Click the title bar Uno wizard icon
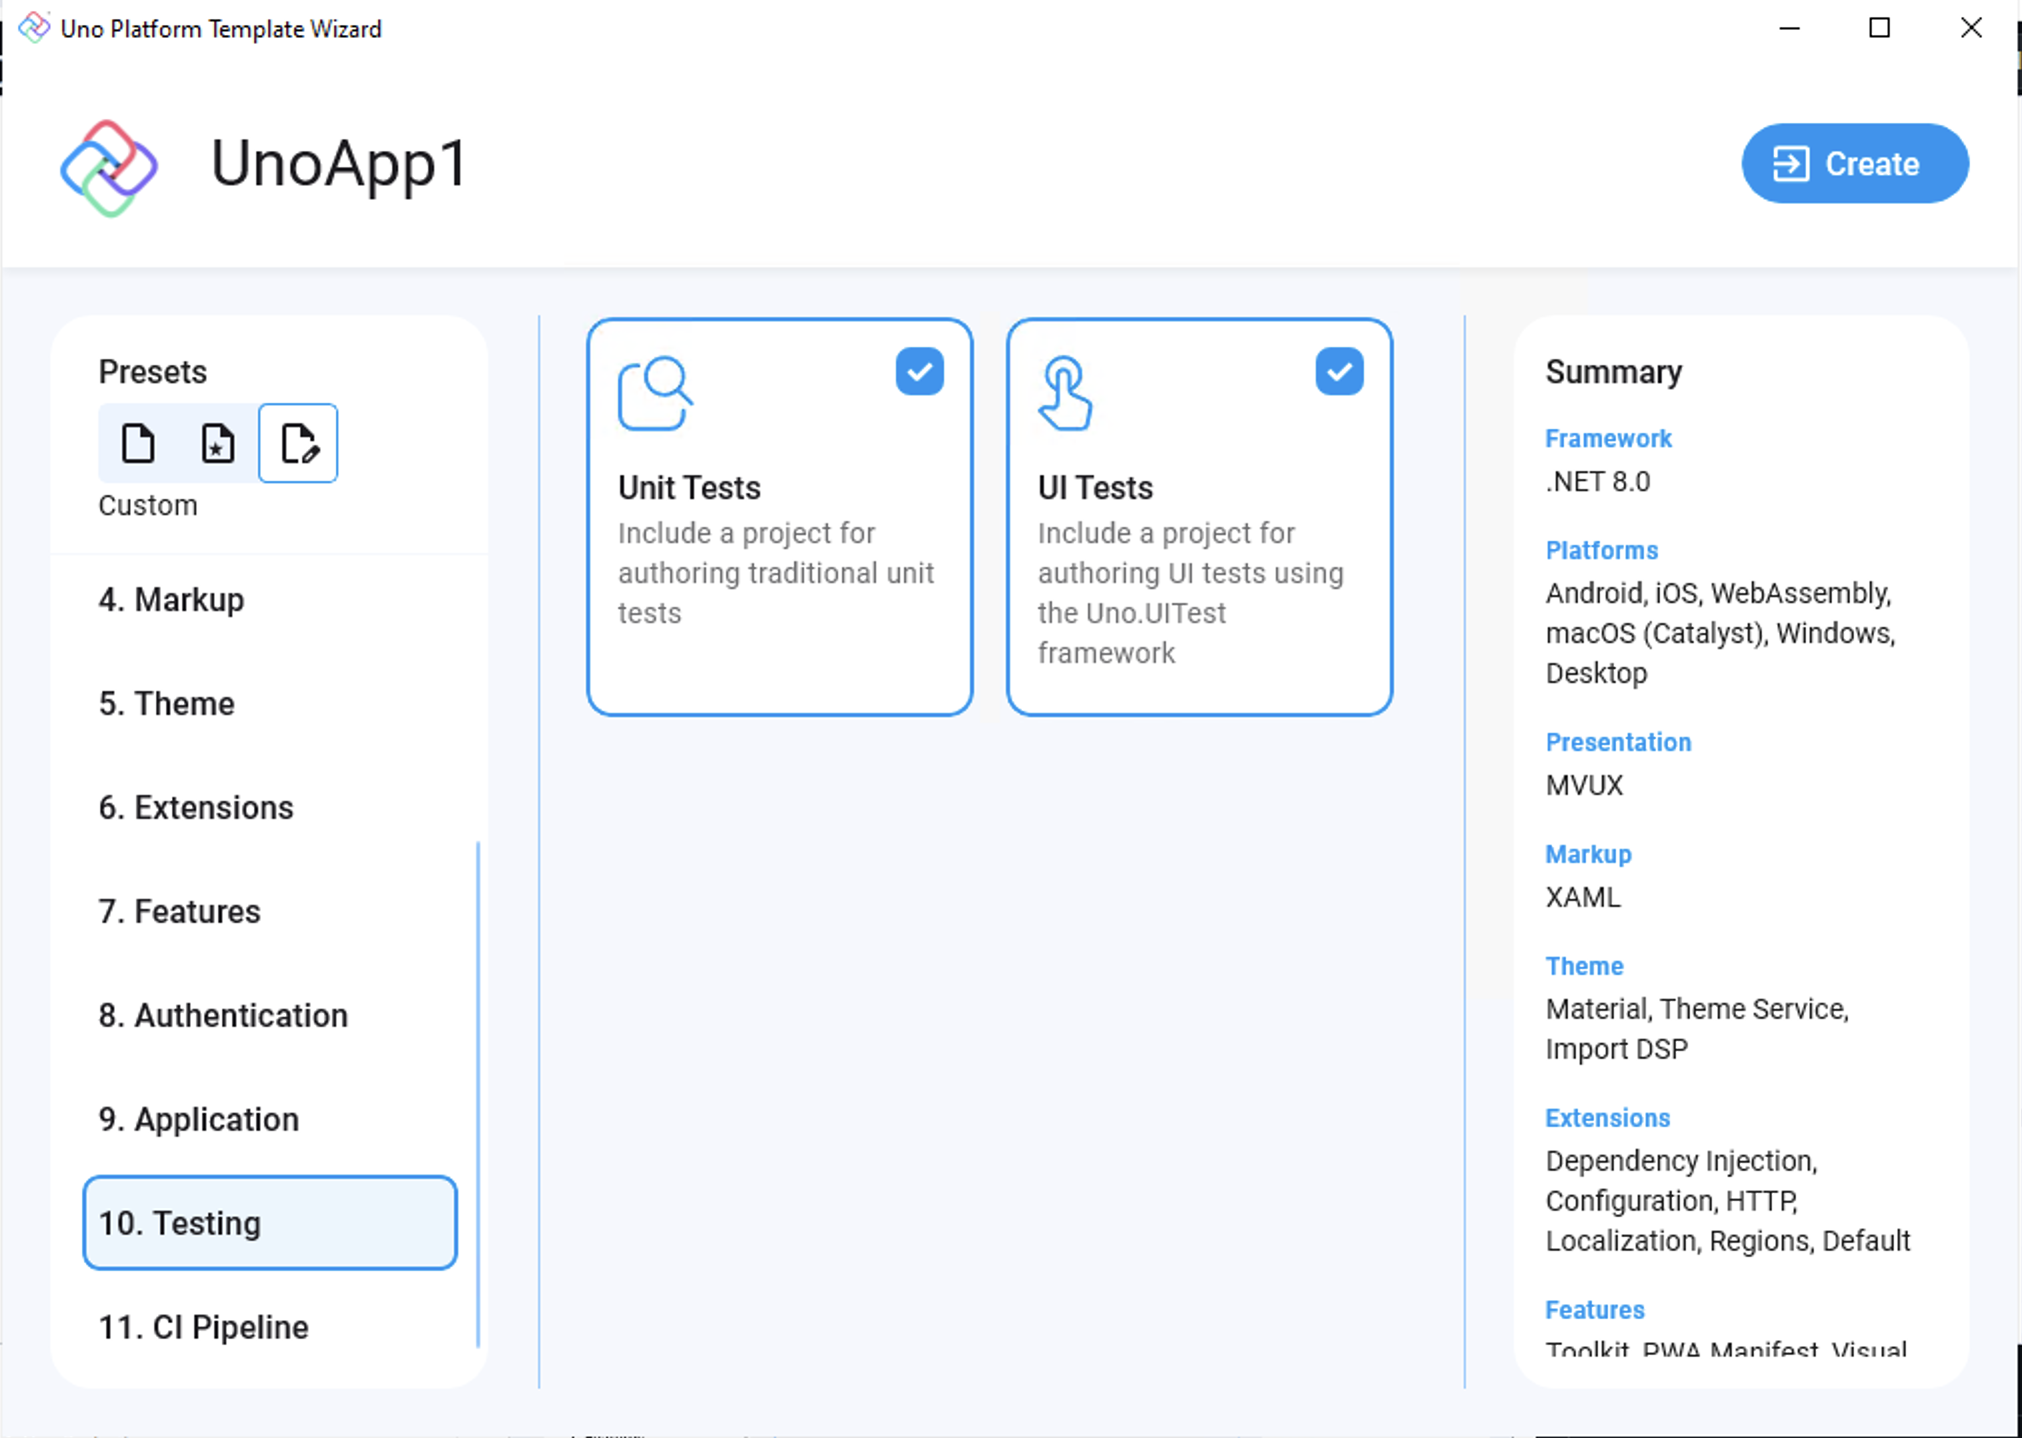Image resolution: width=2022 pixels, height=1438 pixels. pos(33,27)
